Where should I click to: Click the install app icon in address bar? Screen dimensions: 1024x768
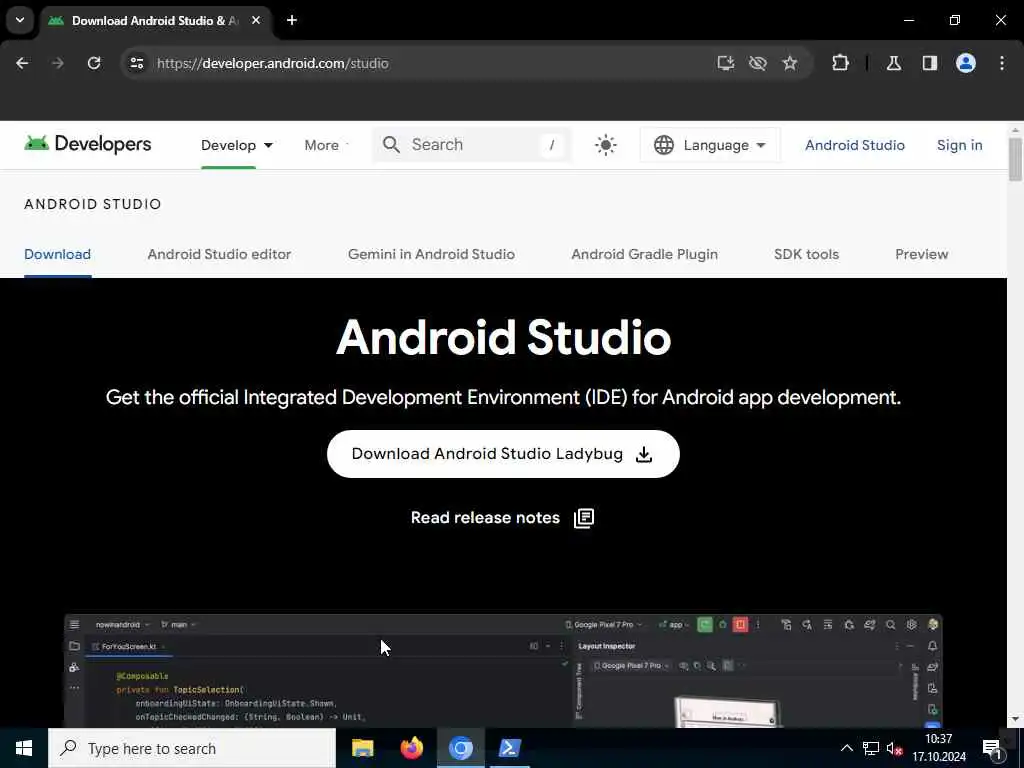click(x=726, y=63)
